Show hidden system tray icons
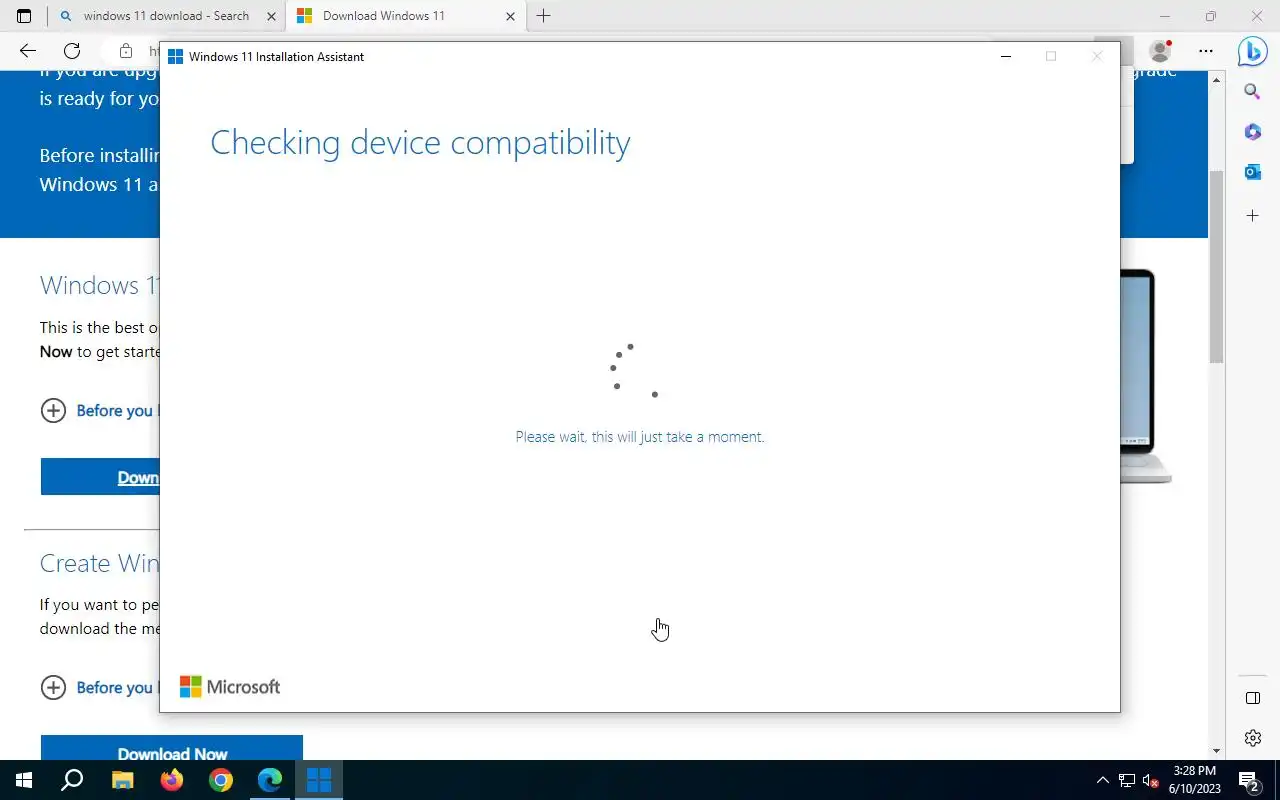 (x=1103, y=780)
